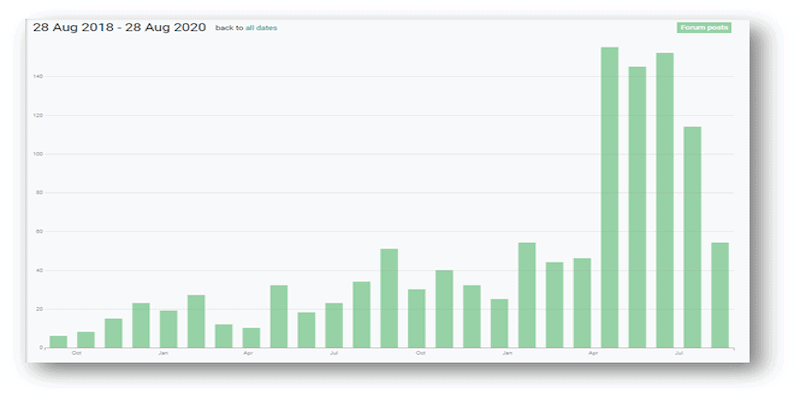
Task: Select the bar above the Jan 2019 label
Action: coord(168,329)
